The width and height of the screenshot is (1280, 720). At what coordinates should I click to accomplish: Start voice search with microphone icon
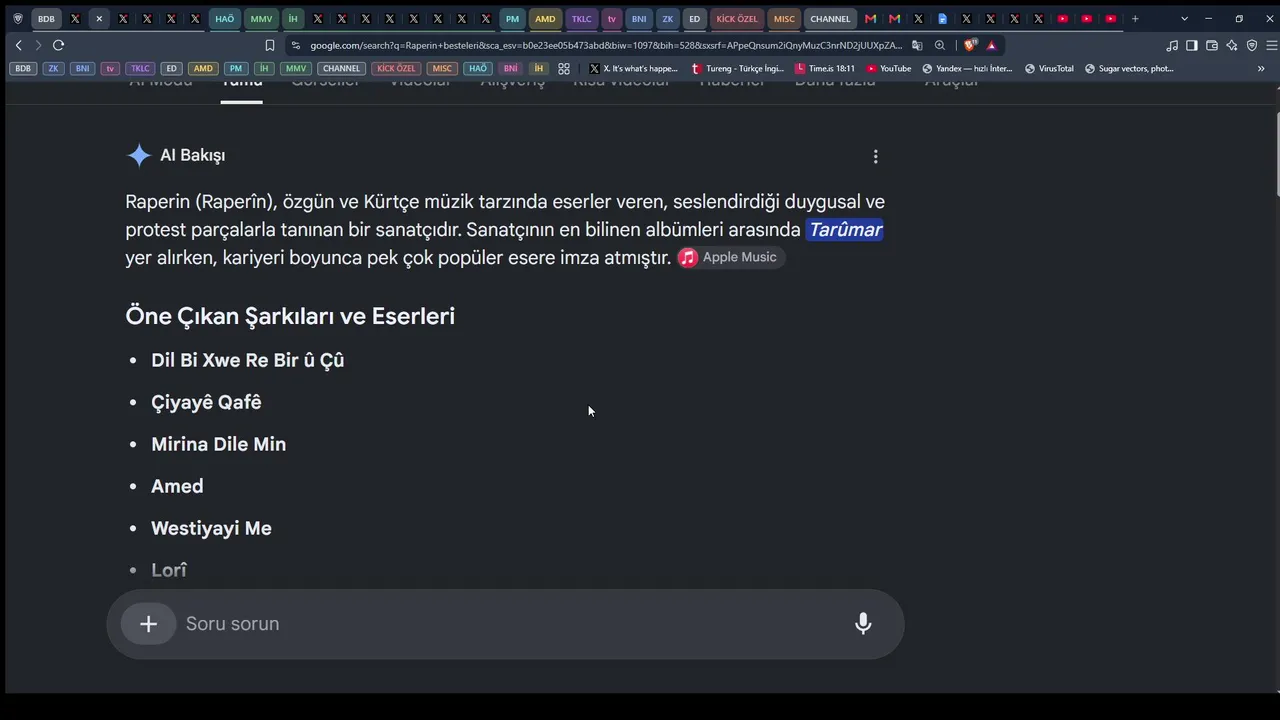point(863,624)
